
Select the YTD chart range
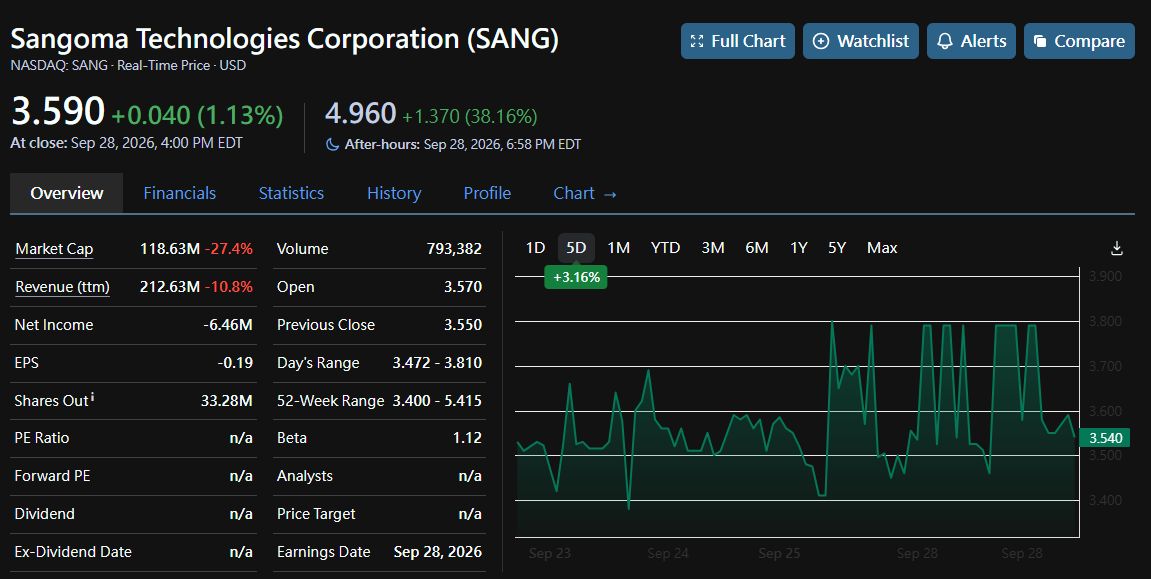666,248
